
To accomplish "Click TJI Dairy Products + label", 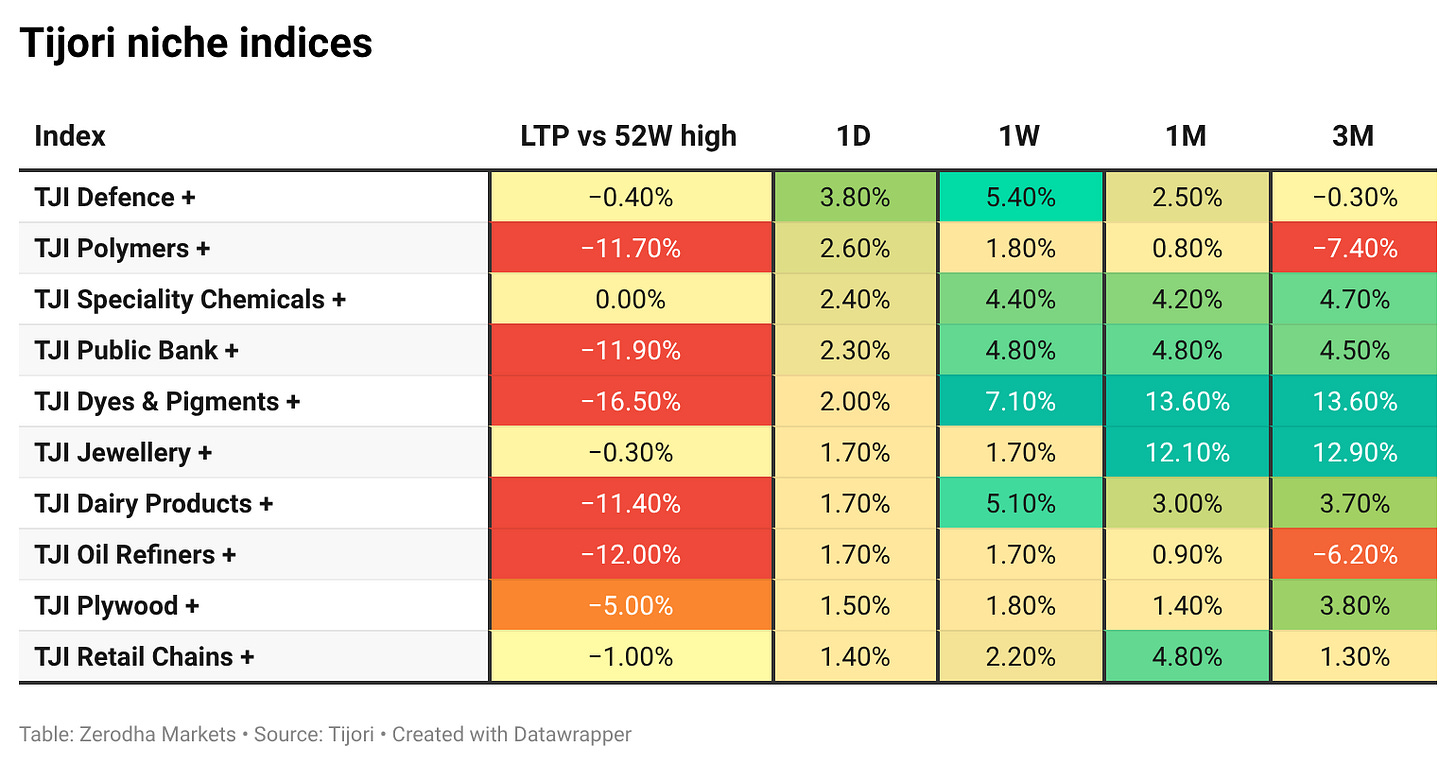I will (154, 503).
